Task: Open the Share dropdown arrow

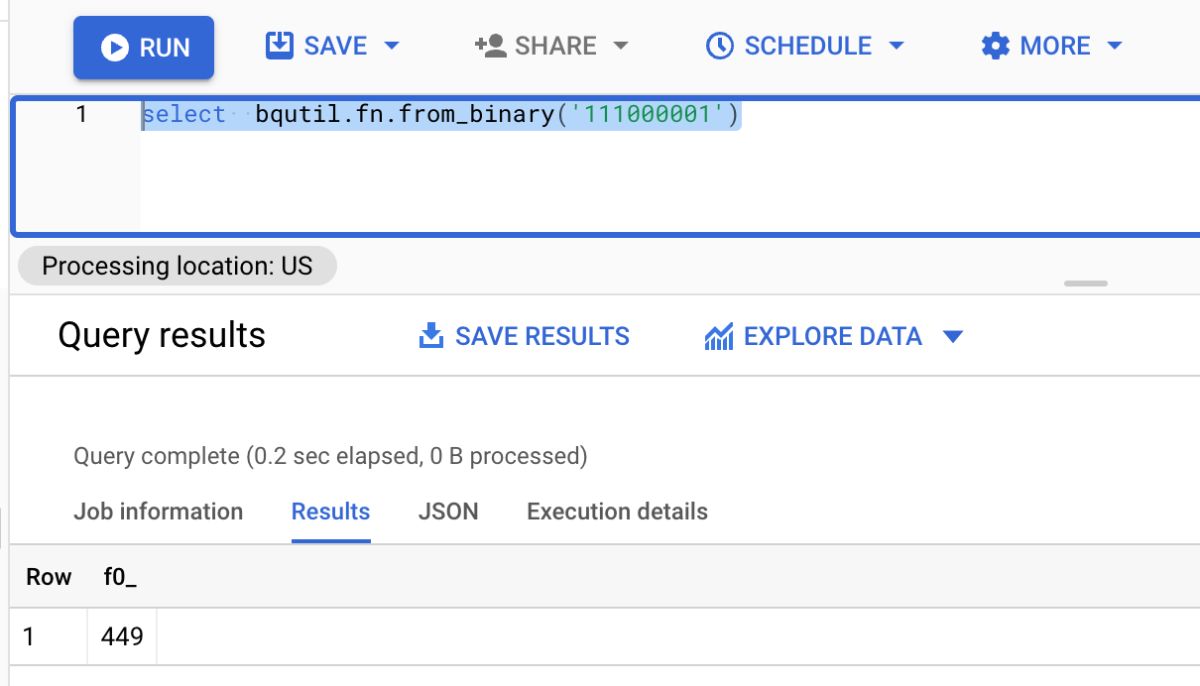Action: coord(620,46)
